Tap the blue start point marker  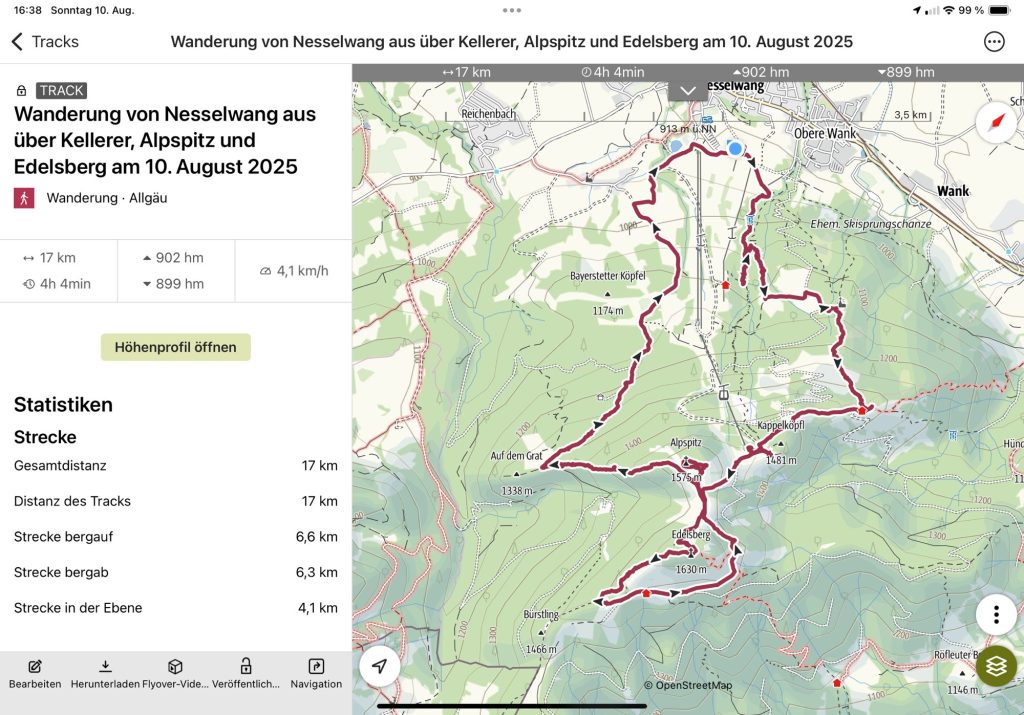[736, 149]
